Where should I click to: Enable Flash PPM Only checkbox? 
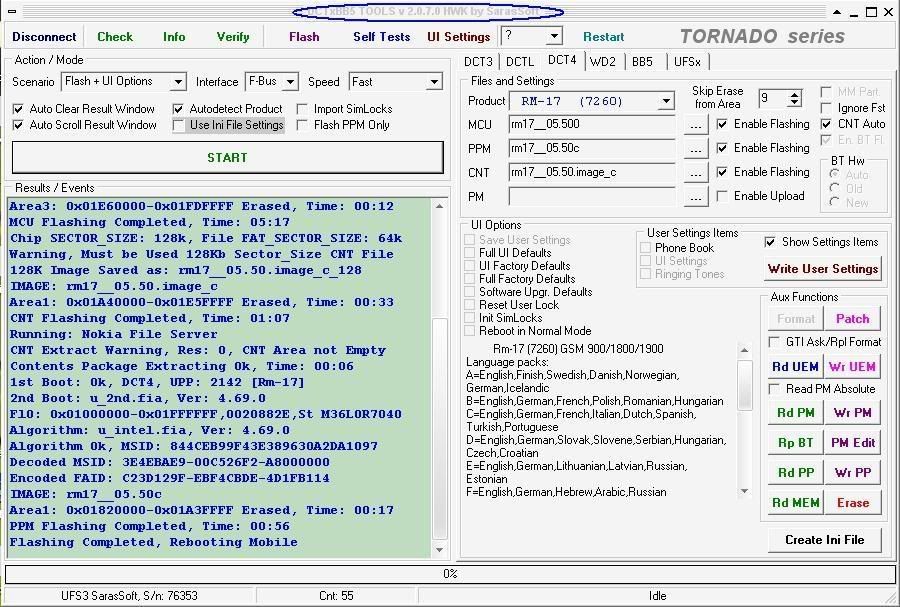303,125
